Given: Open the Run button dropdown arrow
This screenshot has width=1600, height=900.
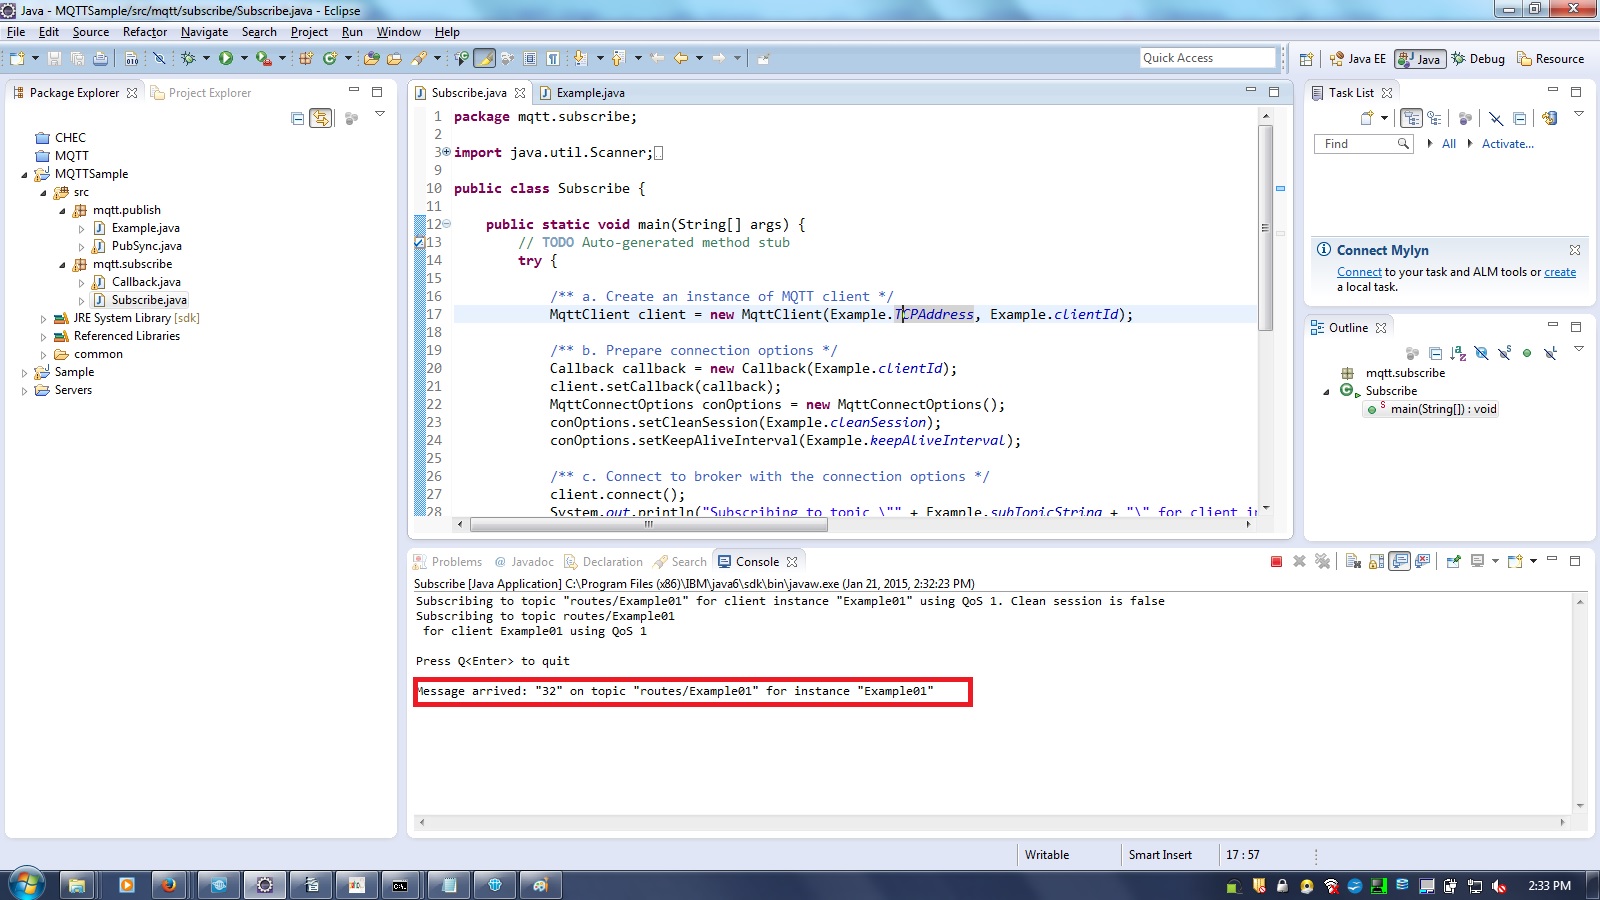Looking at the screenshot, I should (x=243, y=59).
